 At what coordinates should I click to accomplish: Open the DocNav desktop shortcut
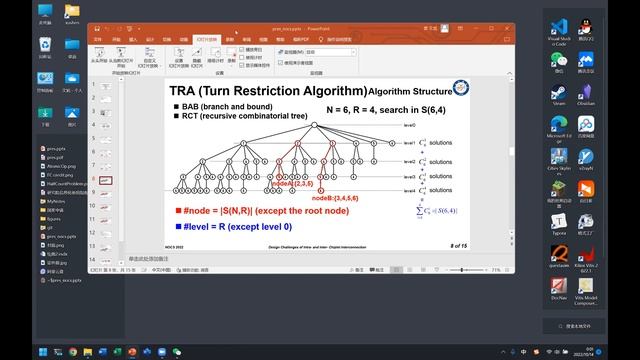(559, 289)
